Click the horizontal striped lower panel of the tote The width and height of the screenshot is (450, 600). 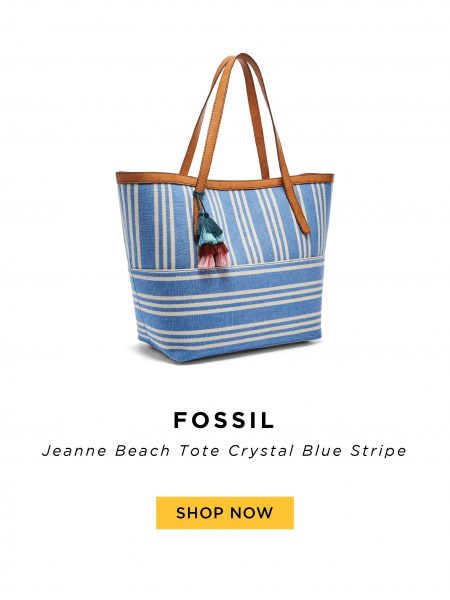point(228,310)
